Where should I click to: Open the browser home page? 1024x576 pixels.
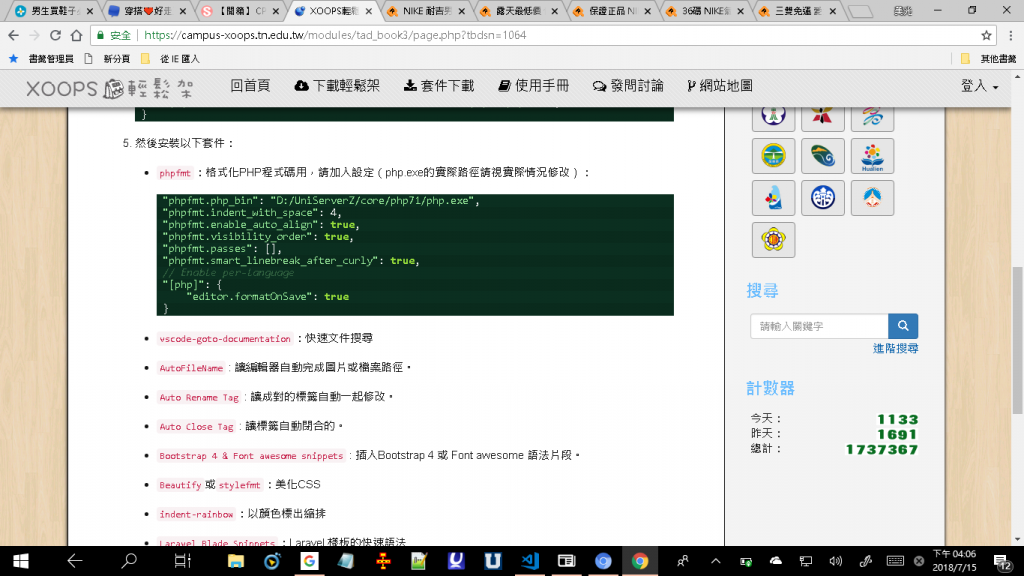76,35
